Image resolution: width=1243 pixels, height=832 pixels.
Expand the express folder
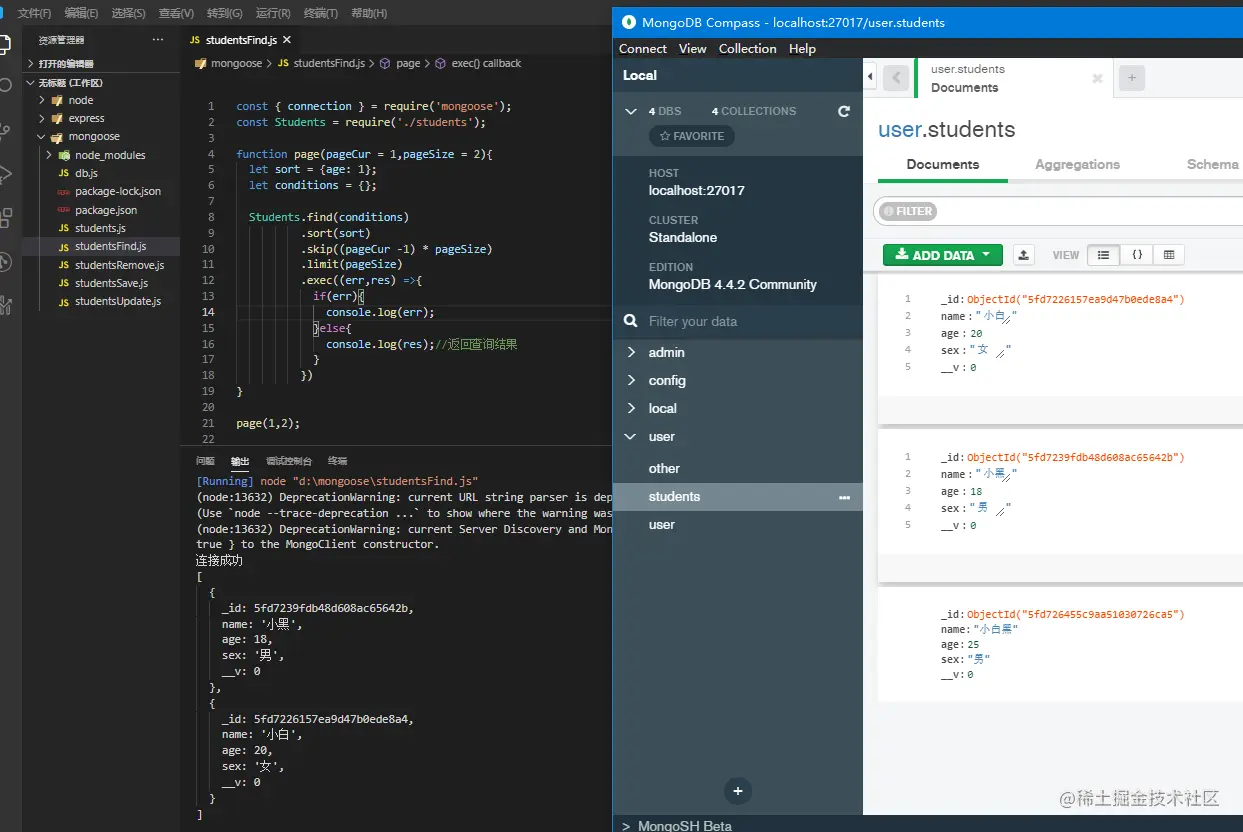tap(42, 118)
